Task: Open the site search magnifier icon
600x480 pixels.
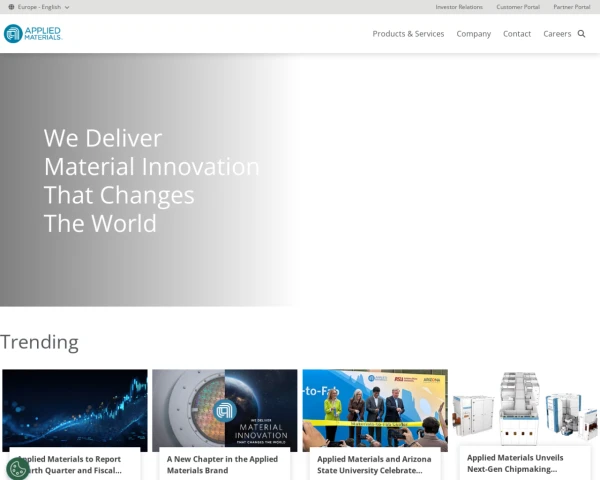Action: click(x=581, y=34)
